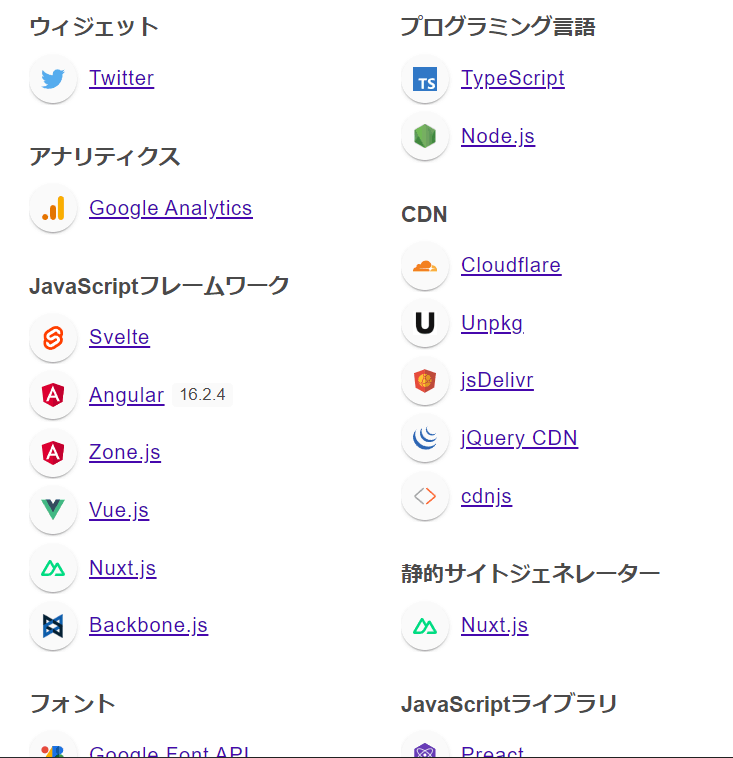Open the Zone.js link

click(125, 452)
